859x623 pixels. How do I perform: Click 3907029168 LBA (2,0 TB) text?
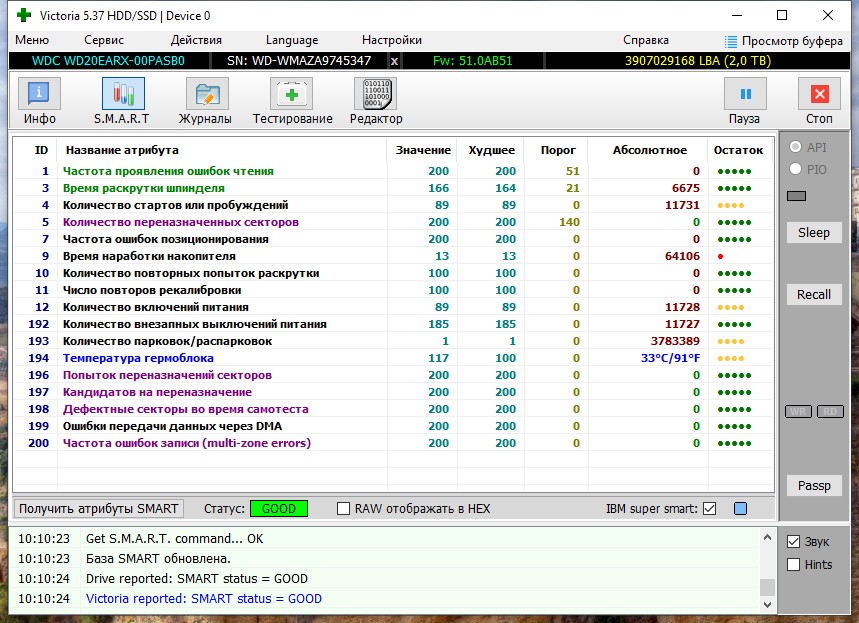697,61
